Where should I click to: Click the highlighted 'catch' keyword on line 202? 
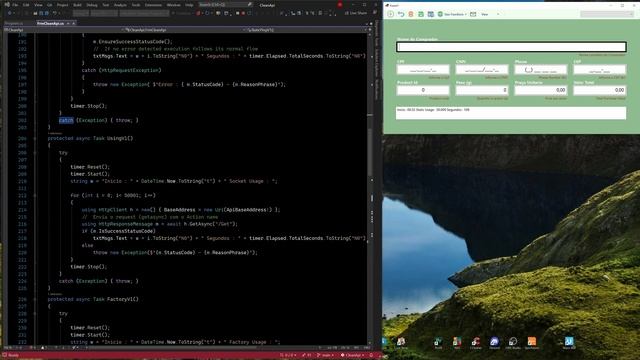tap(66, 120)
